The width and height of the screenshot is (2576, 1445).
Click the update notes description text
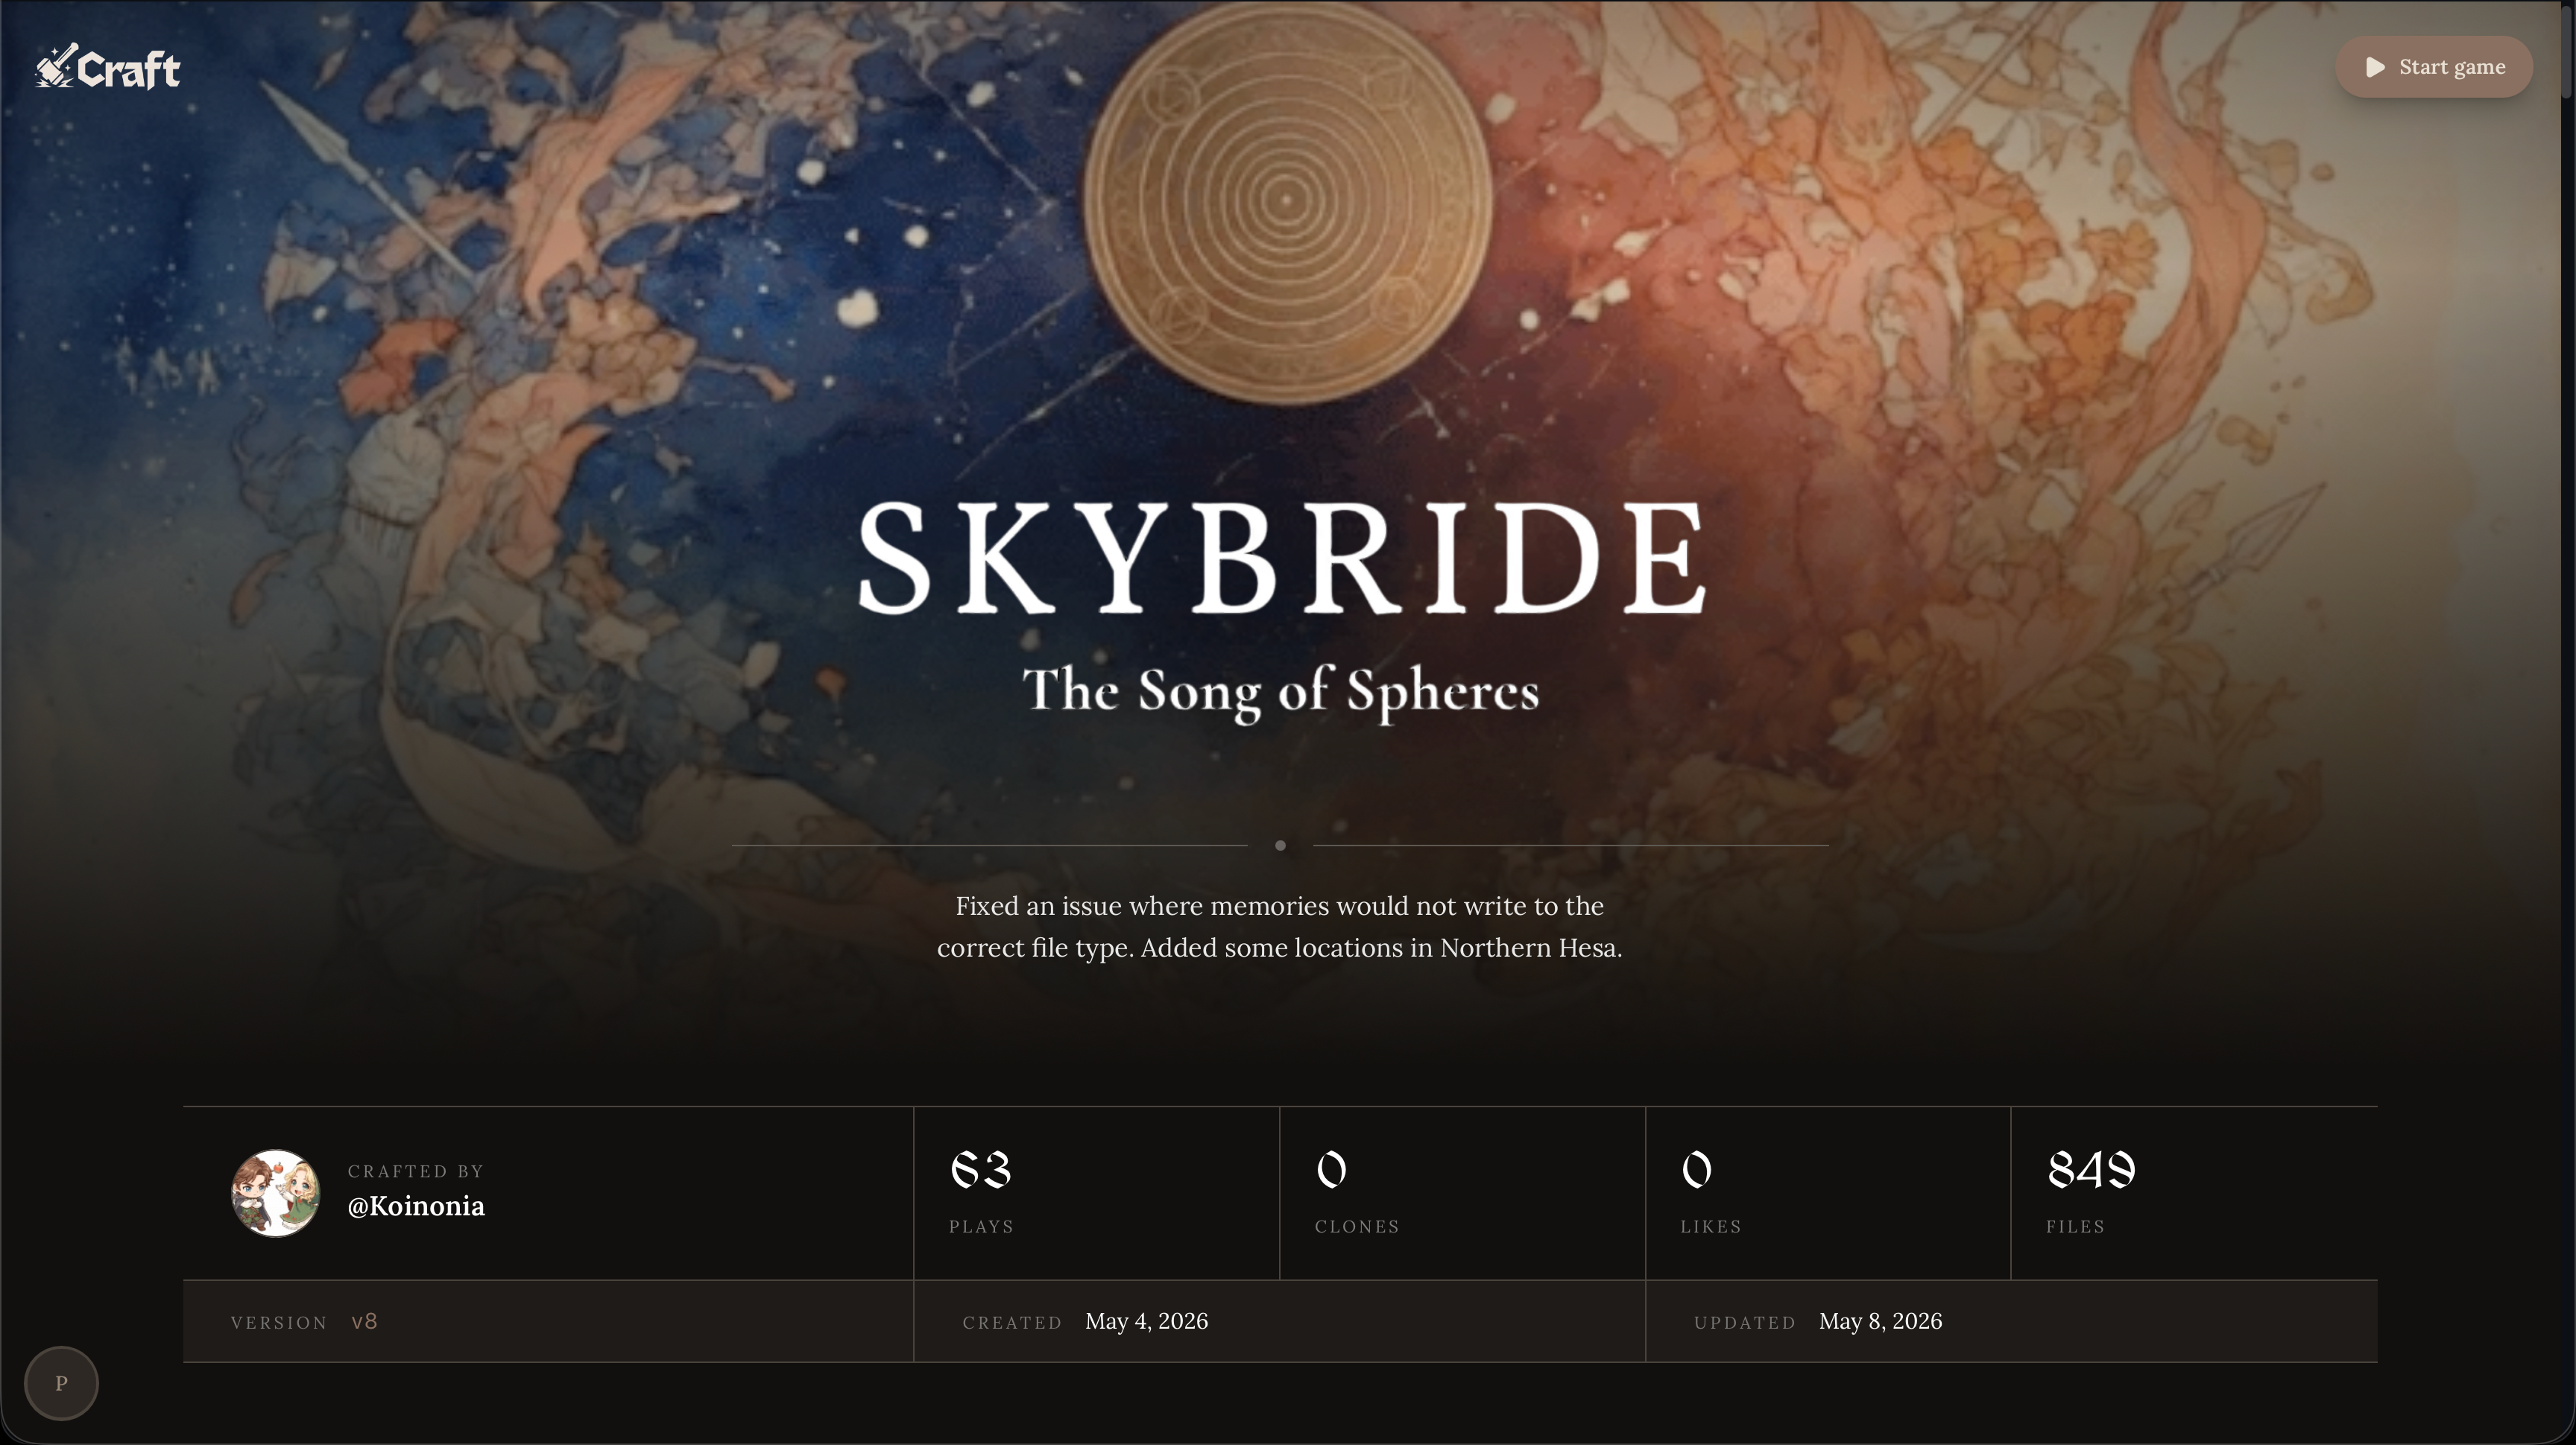tap(1280, 927)
